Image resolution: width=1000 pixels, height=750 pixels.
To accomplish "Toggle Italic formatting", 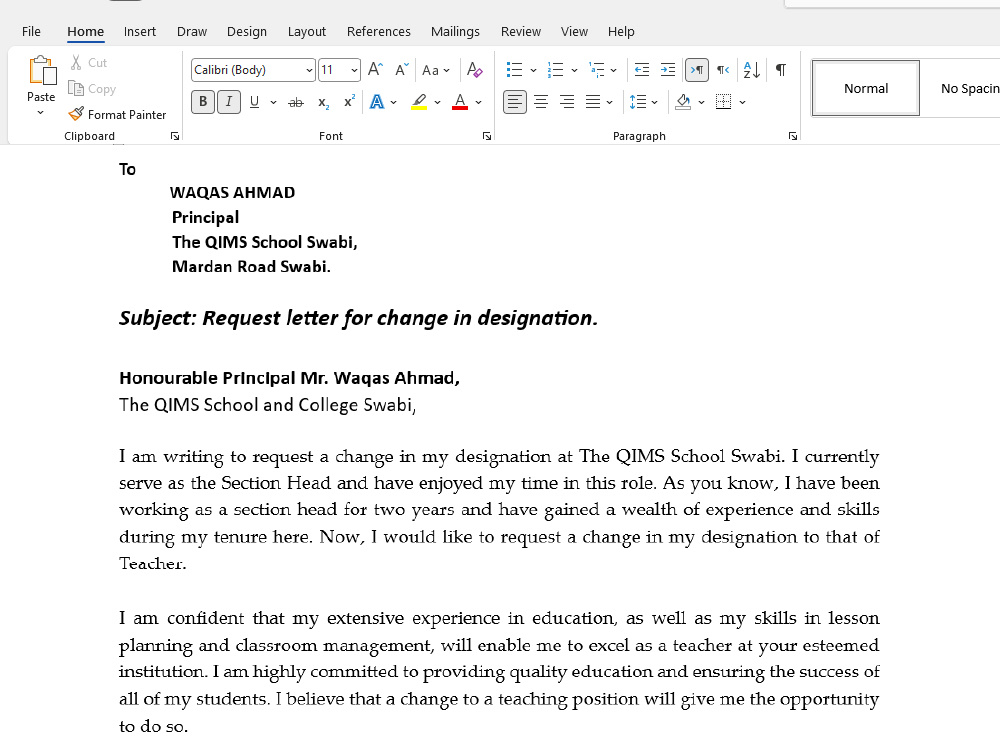I will (x=229, y=101).
